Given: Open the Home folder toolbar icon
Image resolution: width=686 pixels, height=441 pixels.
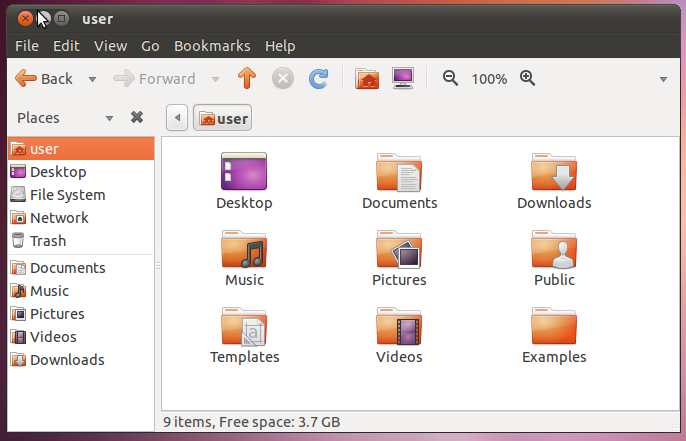Looking at the screenshot, I should [x=367, y=78].
